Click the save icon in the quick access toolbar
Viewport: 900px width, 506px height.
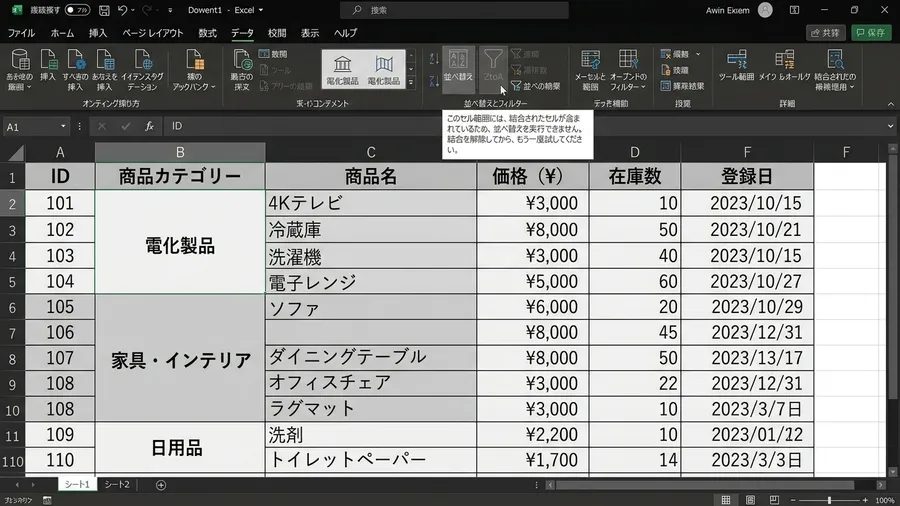pyautogui.click(x=104, y=10)
